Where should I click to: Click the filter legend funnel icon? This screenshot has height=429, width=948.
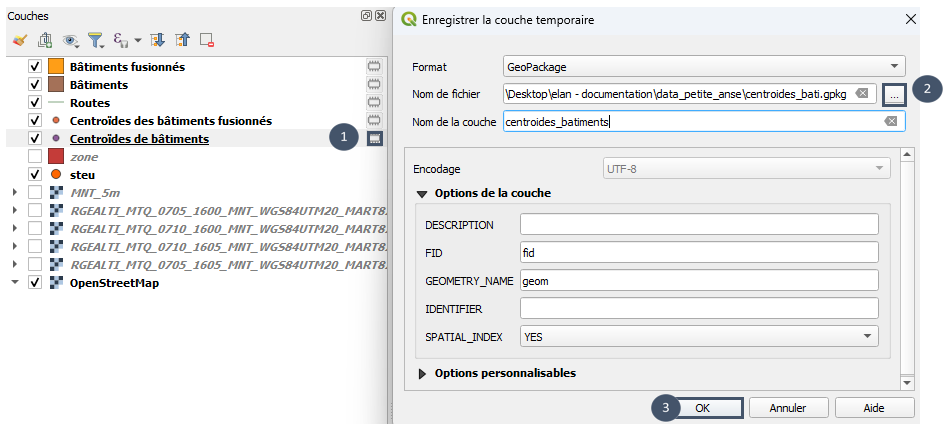click(96, 40)
